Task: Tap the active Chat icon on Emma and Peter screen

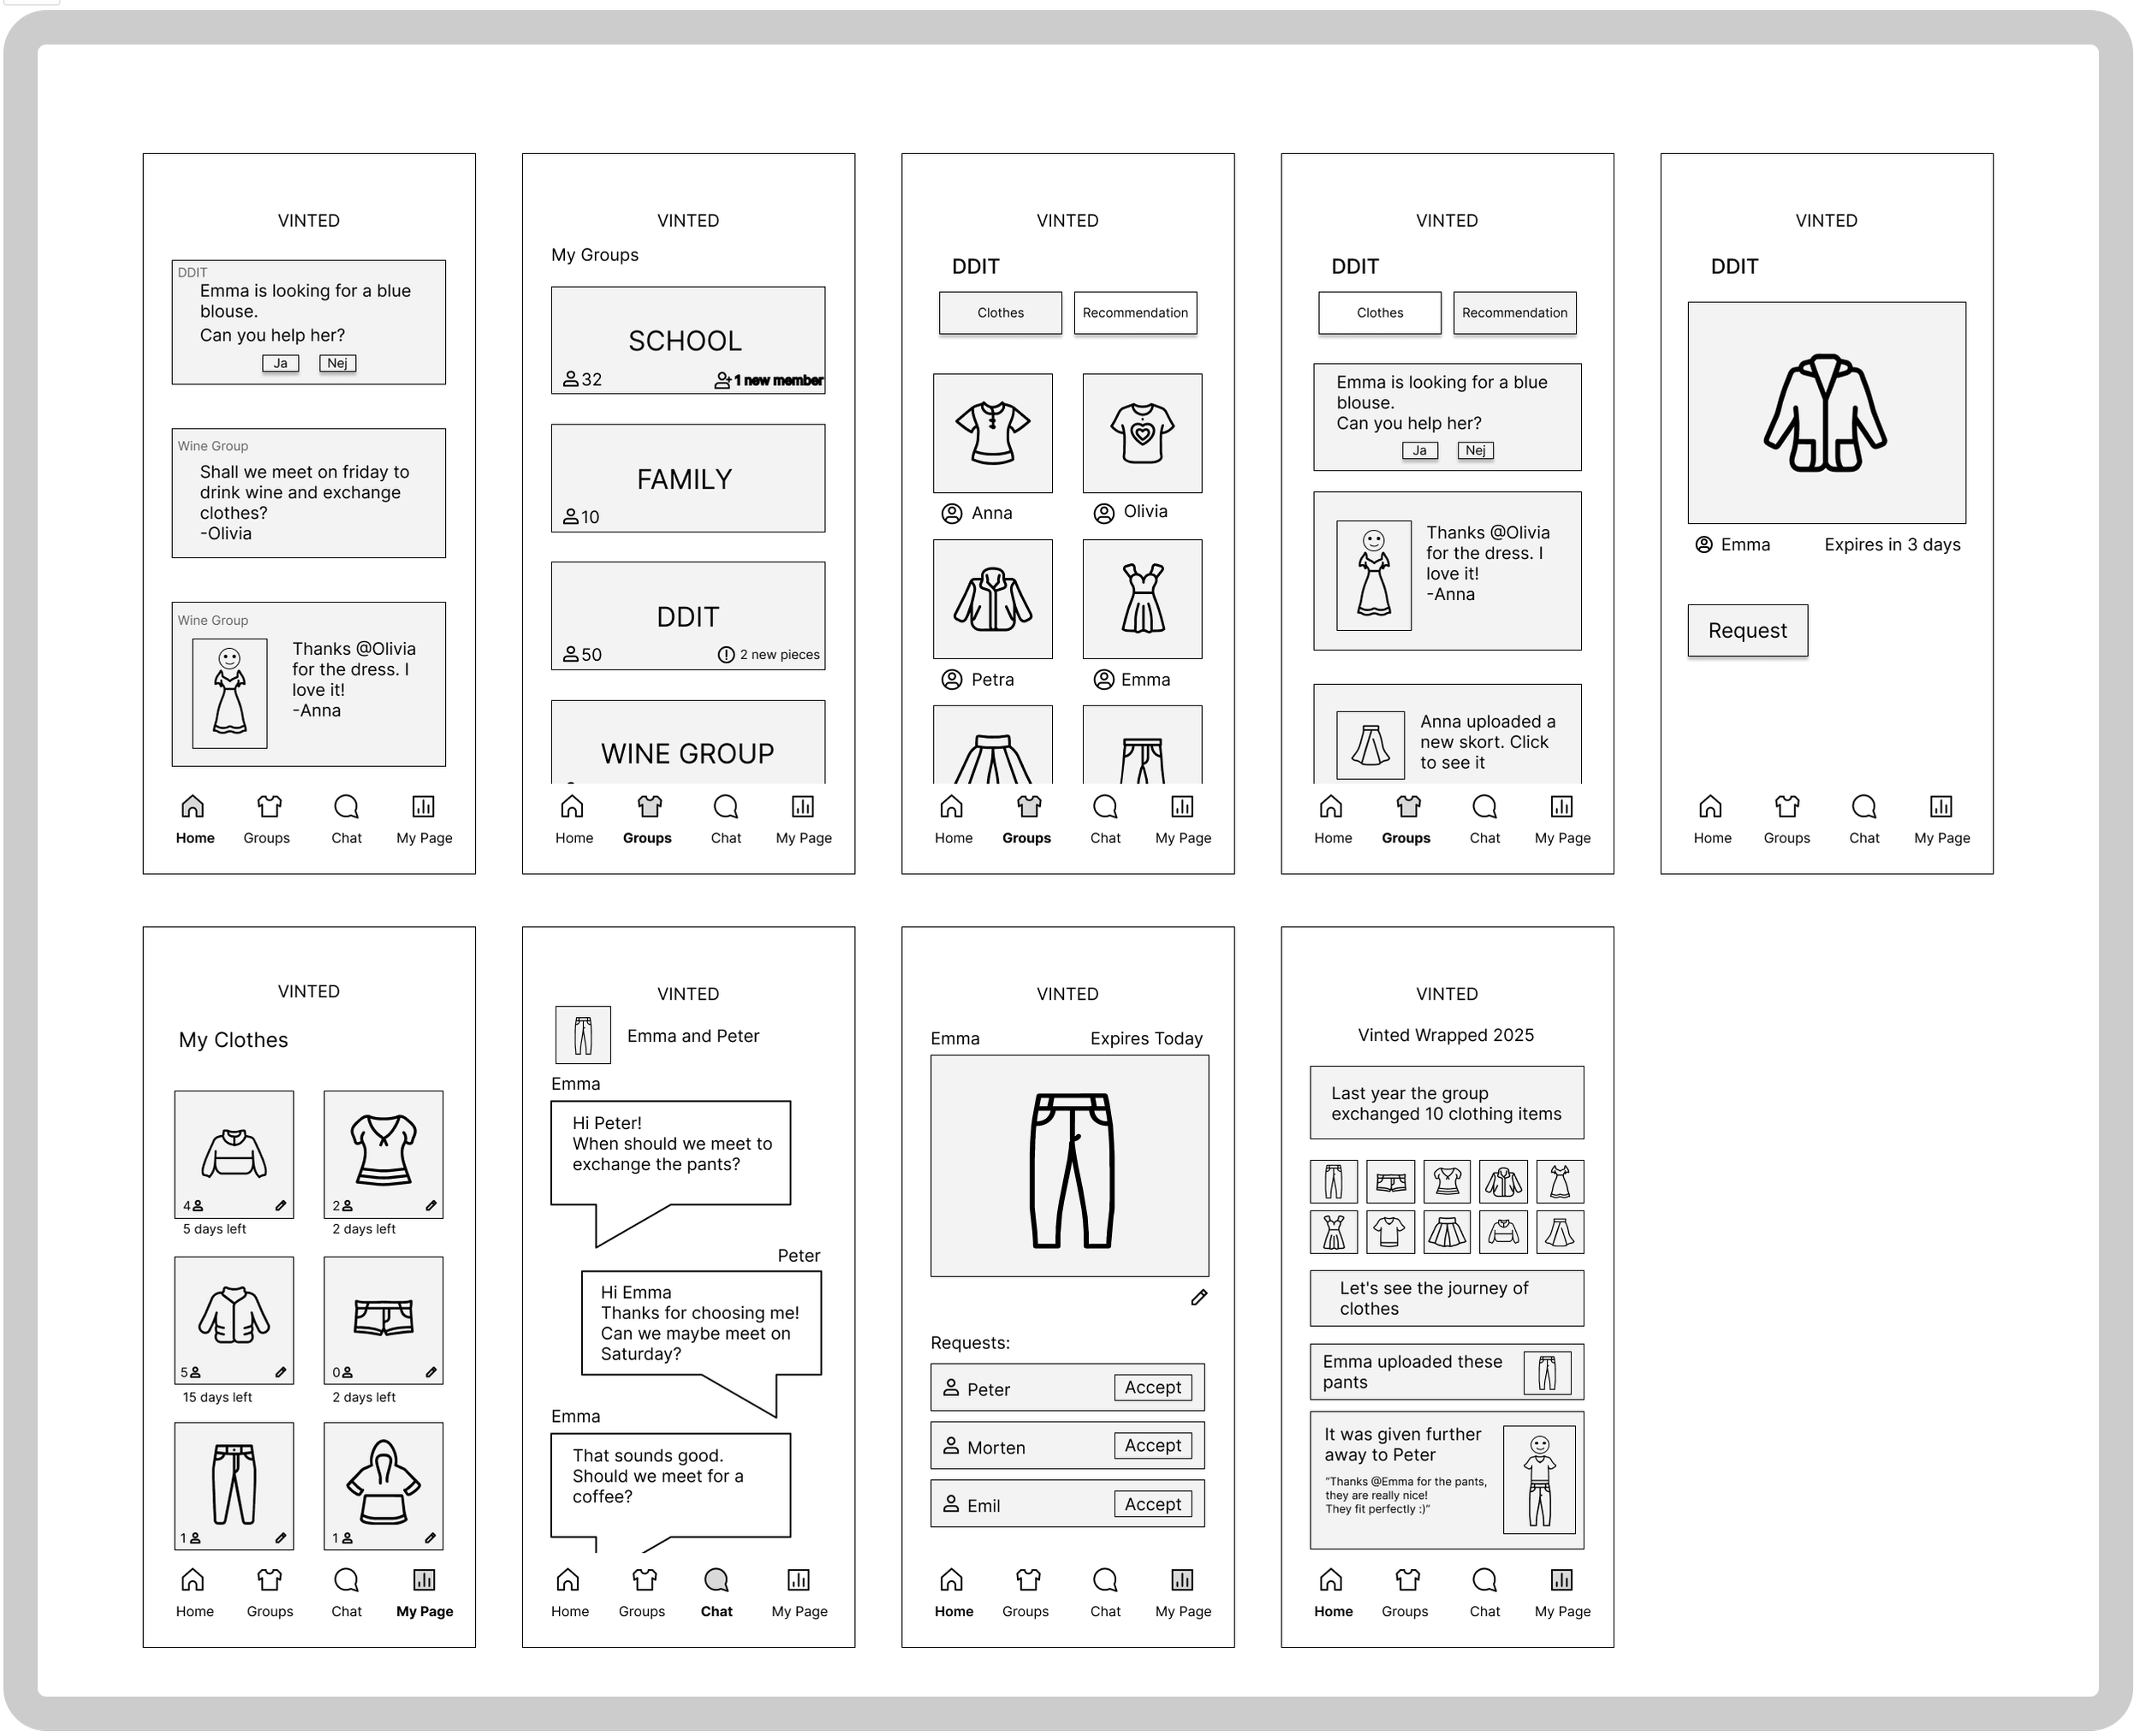Action: tap(716, 1580)
